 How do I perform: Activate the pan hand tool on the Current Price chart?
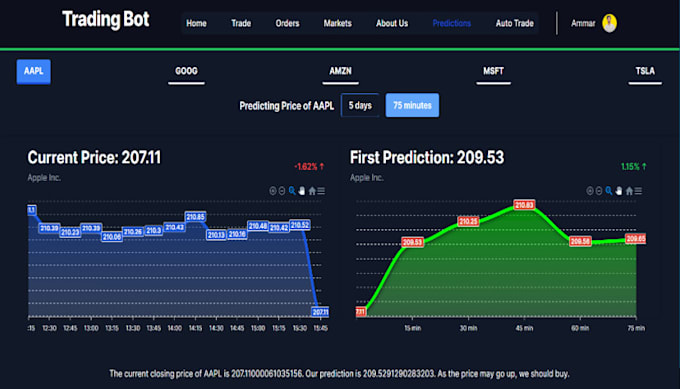point(302,191)
